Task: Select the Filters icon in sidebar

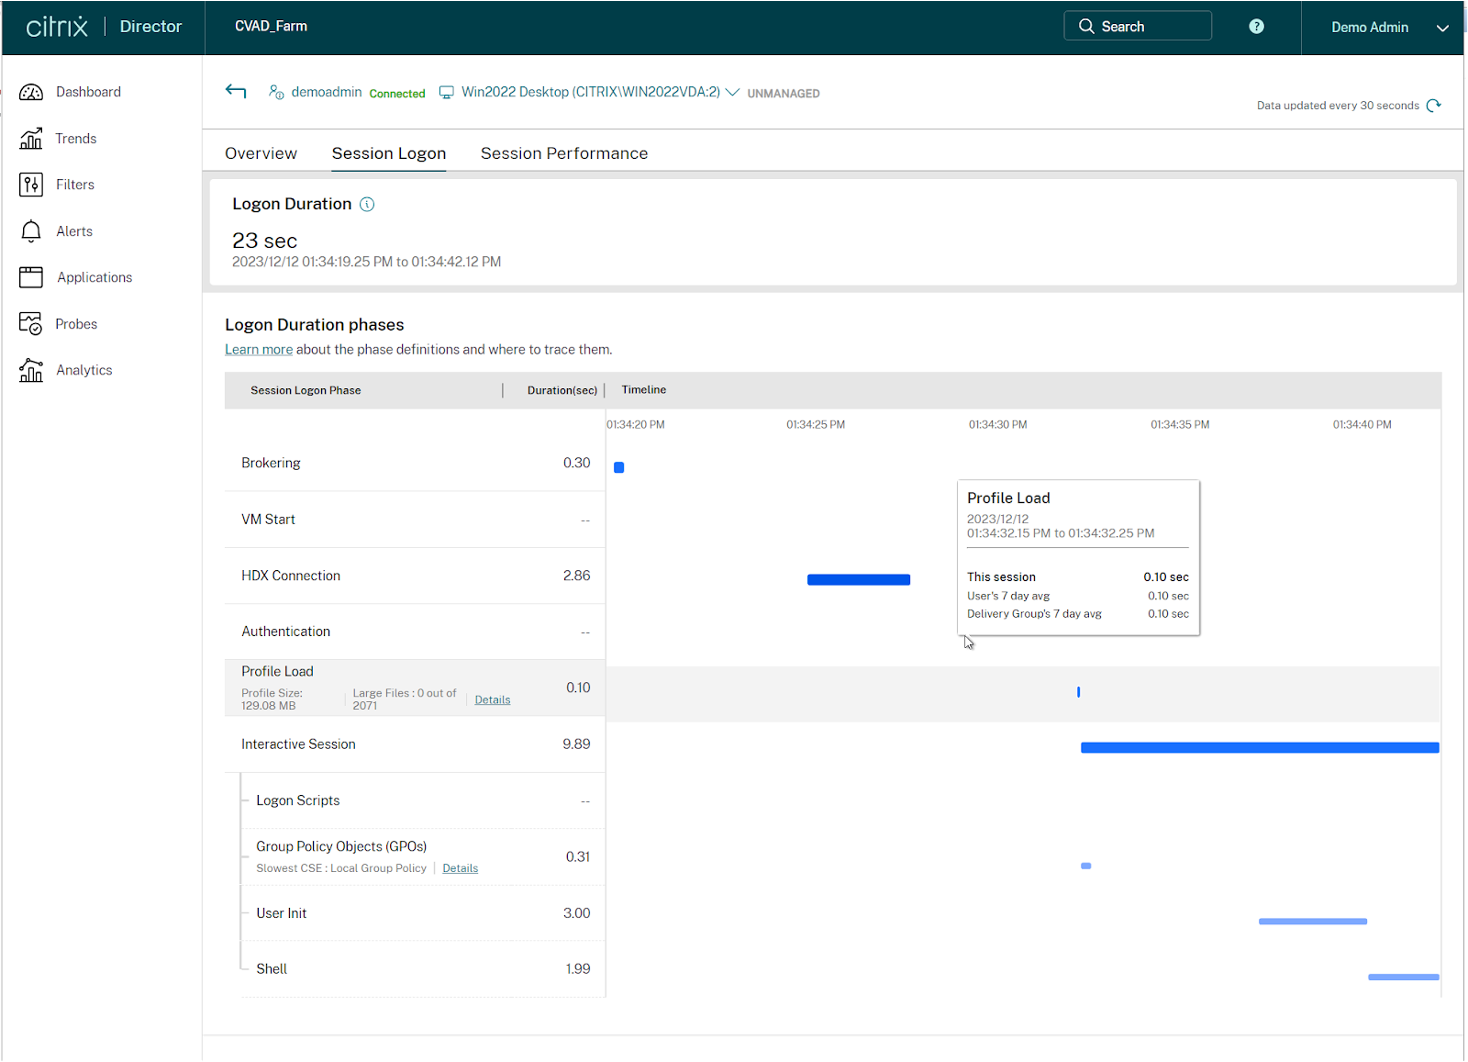Action: 31,185
